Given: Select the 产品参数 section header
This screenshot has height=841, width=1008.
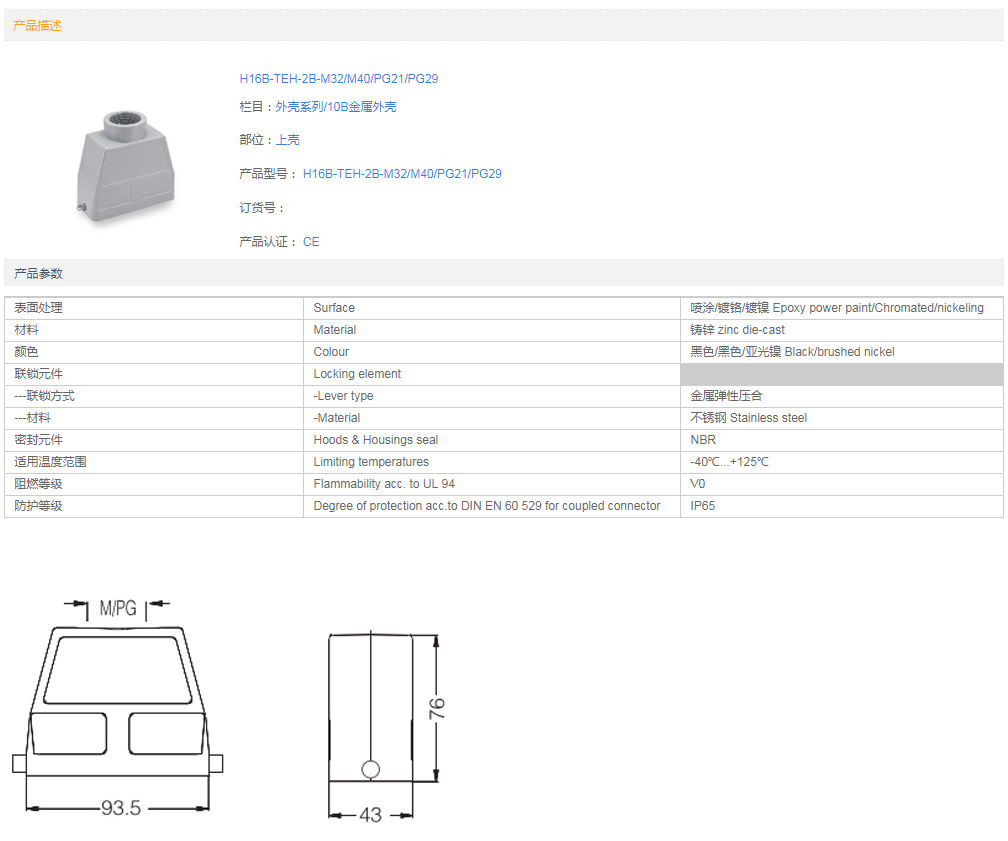Looking at the screenshot, I should [x=38, y=274].
